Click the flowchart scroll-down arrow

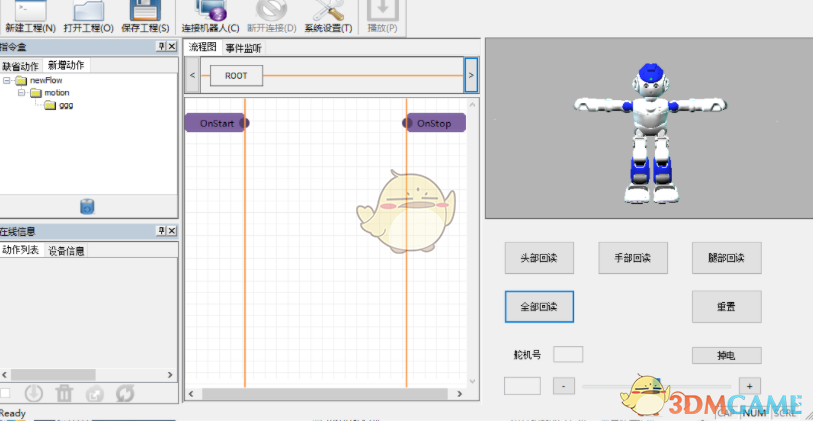point(472,382)
